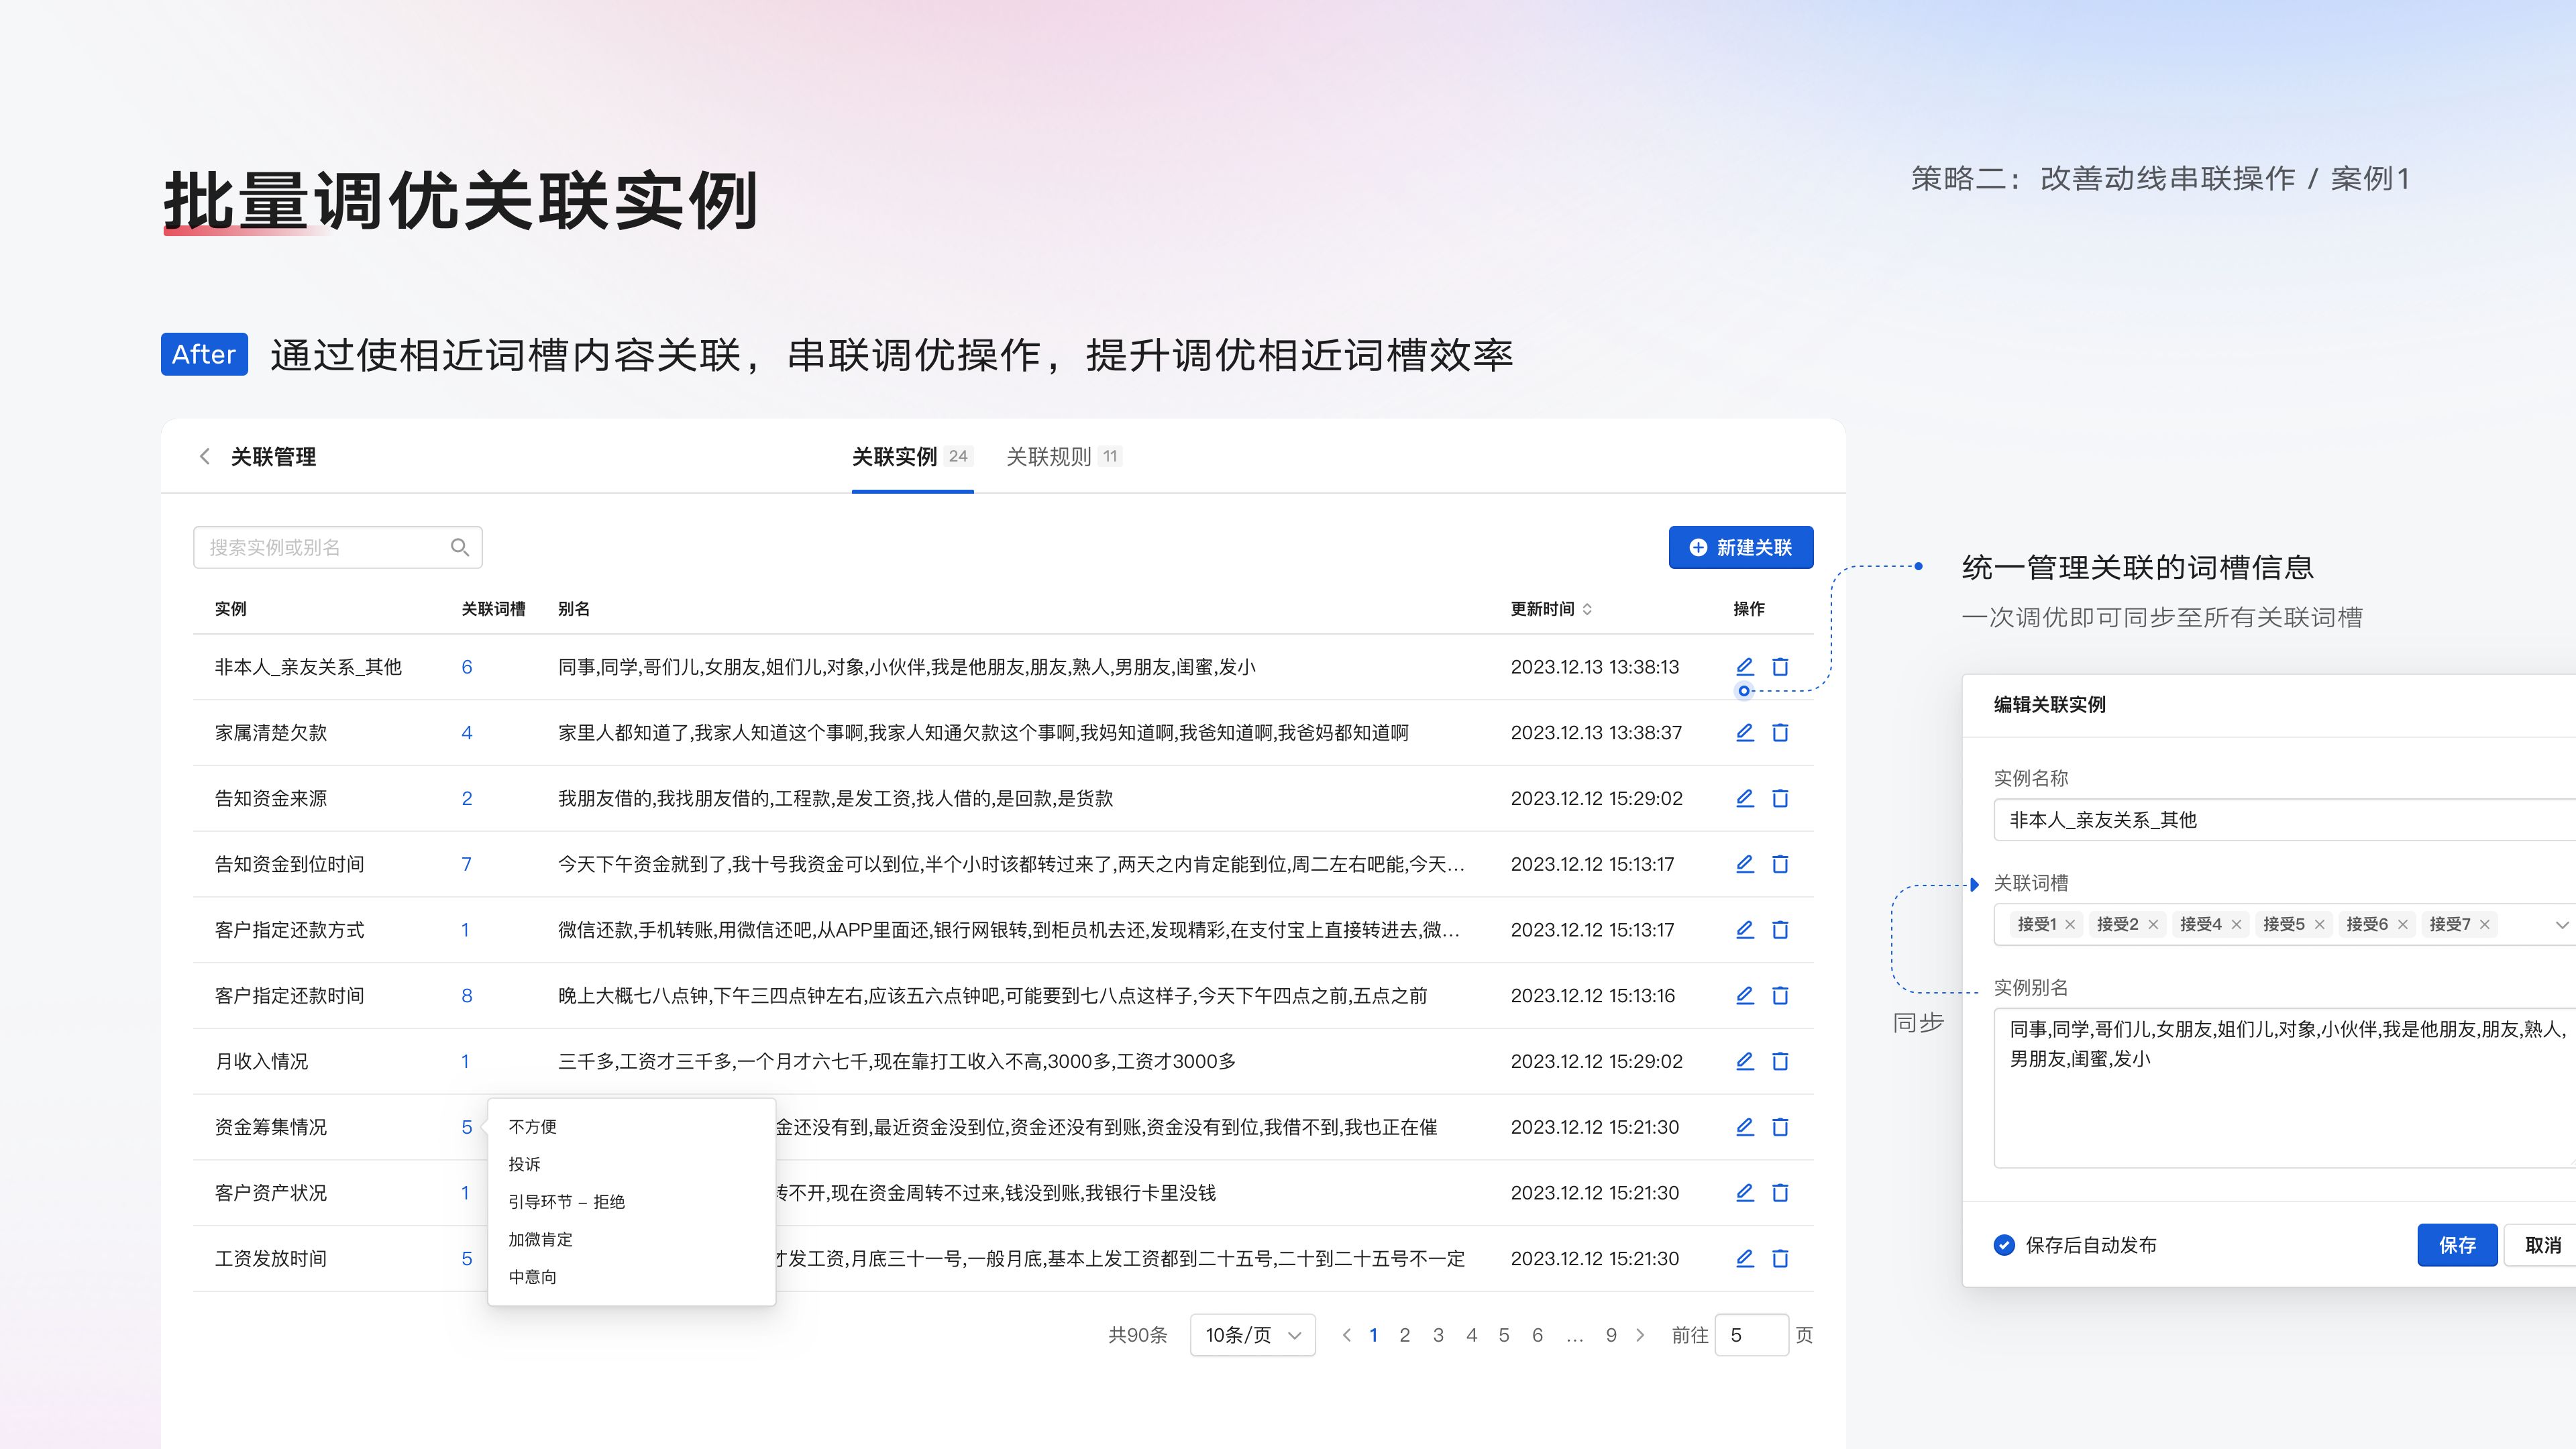Edit the 家属清楚欠款 row
Image resolution: width=2576 pixels, height=1449 pixels.
coord(1745,732)
